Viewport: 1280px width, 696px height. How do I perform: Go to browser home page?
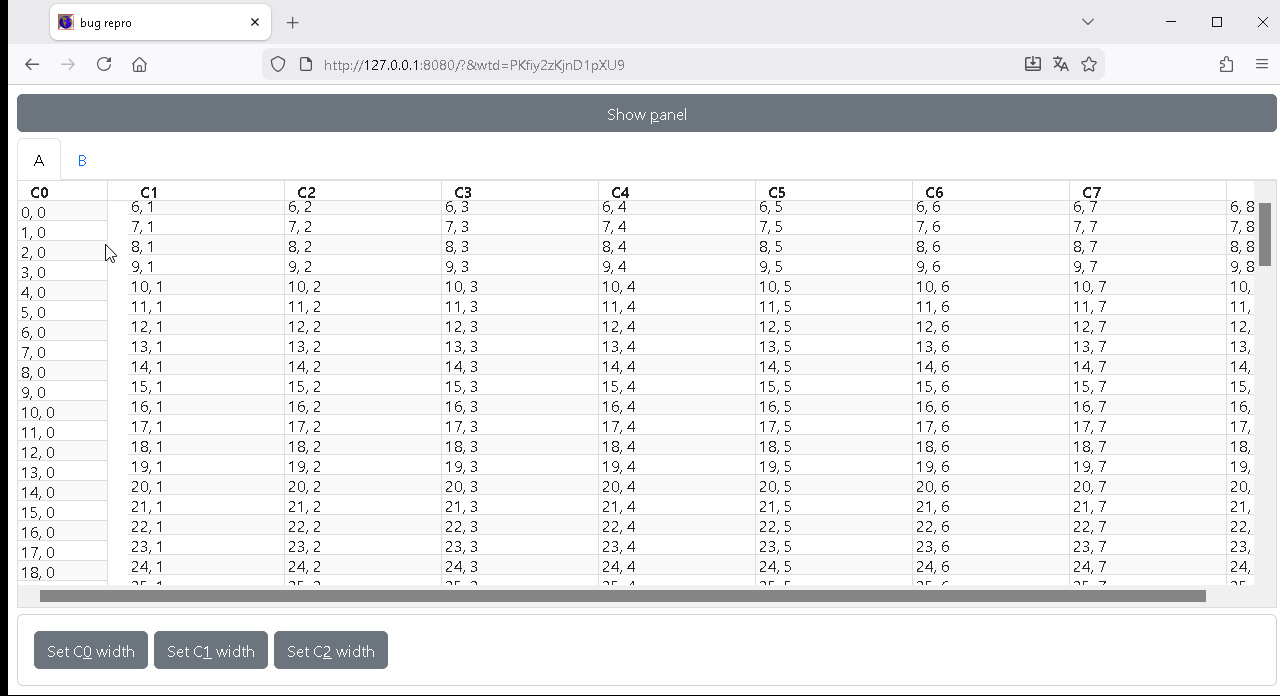coord(139,64)
